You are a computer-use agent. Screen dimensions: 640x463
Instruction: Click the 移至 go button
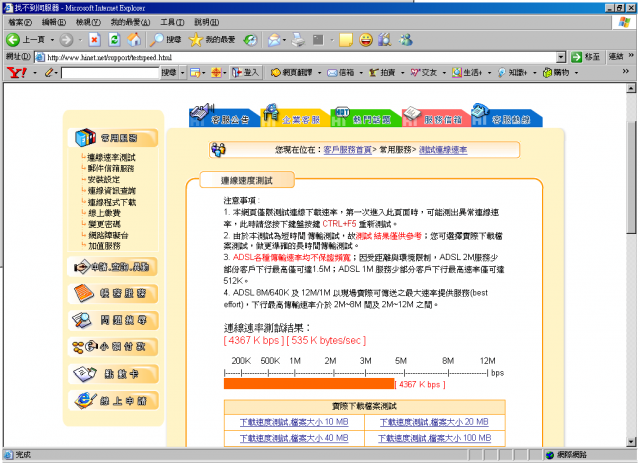pyautogui.click(x=591, y=57)
